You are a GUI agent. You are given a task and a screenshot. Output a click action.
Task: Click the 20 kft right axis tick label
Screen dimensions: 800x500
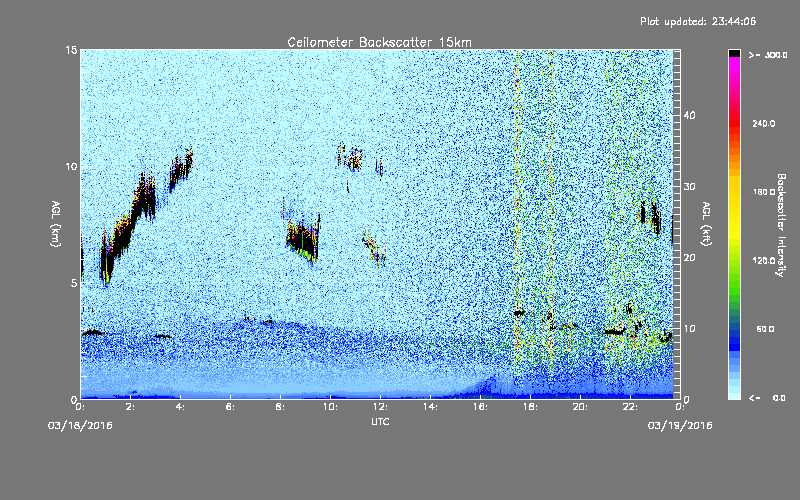click(x=689, y=258)
